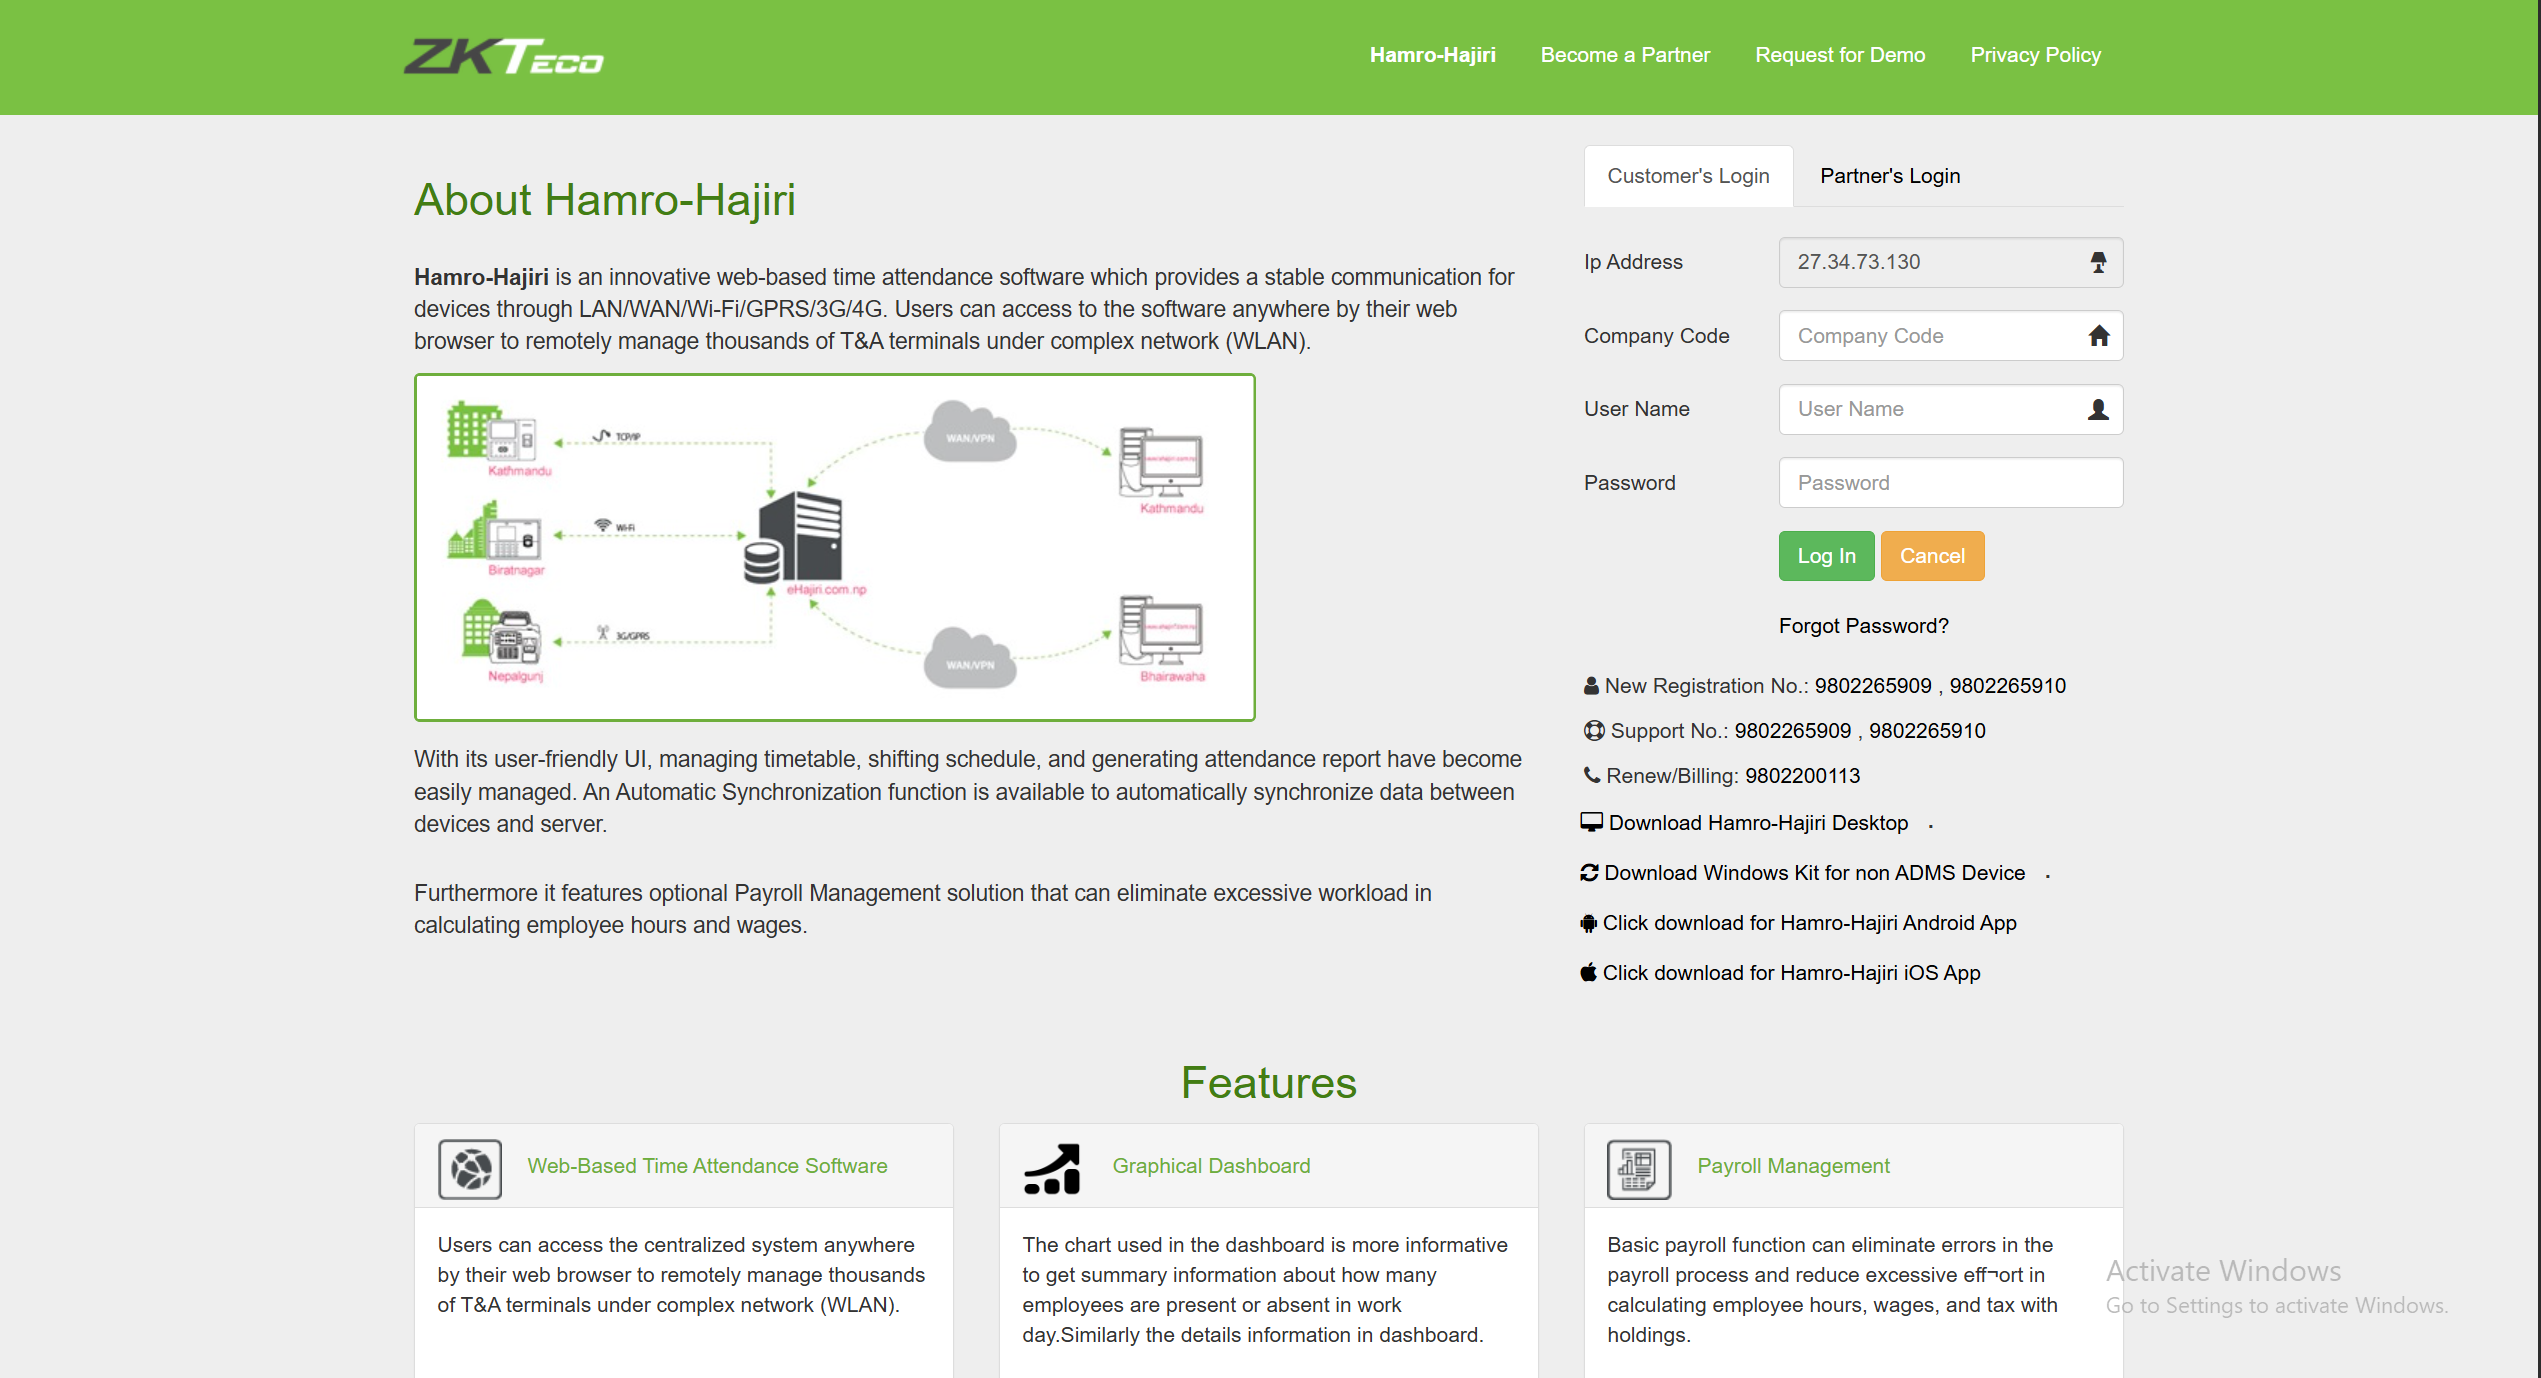
Task: Click the desktop monitor icon beside Download Desktop
Action: [x=1590, y=822]
